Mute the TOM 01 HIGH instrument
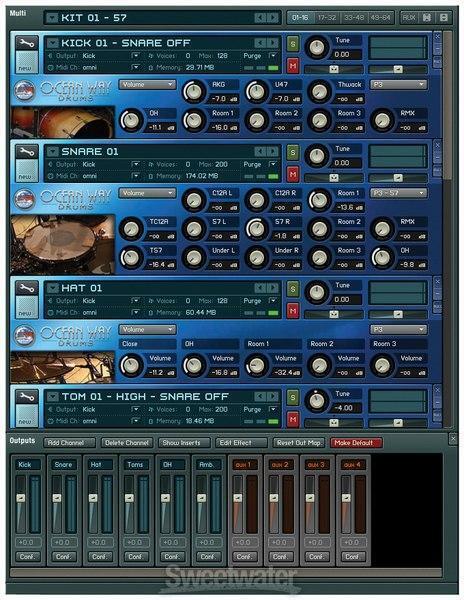Viewport: 464px width, 600px height. click(x=293, y=419)
